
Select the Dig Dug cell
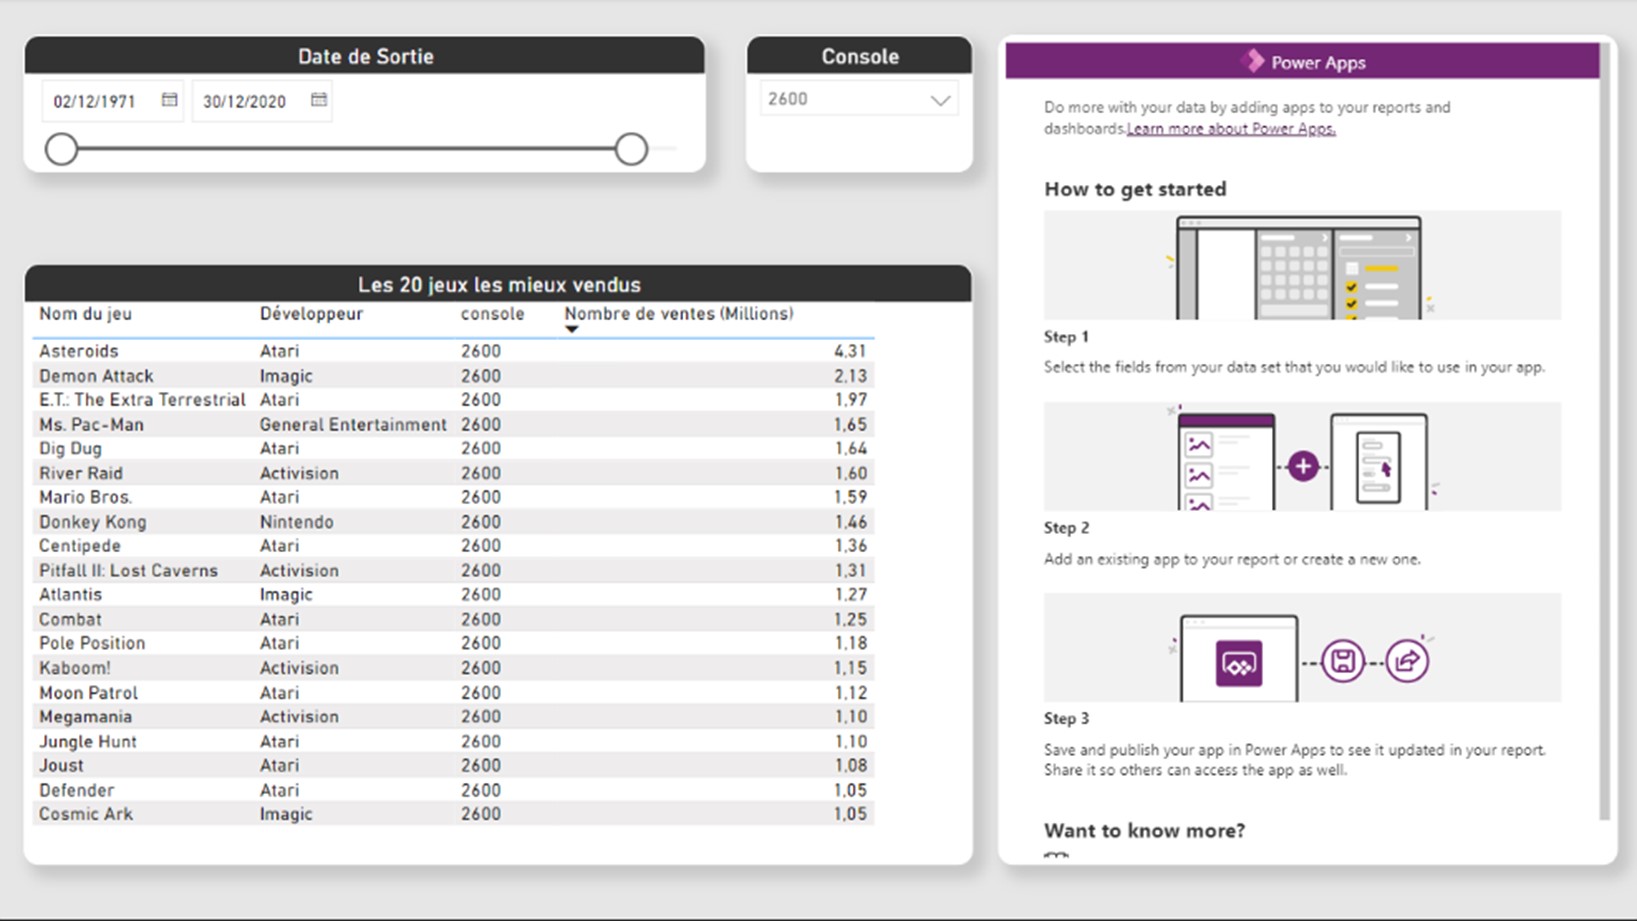(70, 449)
